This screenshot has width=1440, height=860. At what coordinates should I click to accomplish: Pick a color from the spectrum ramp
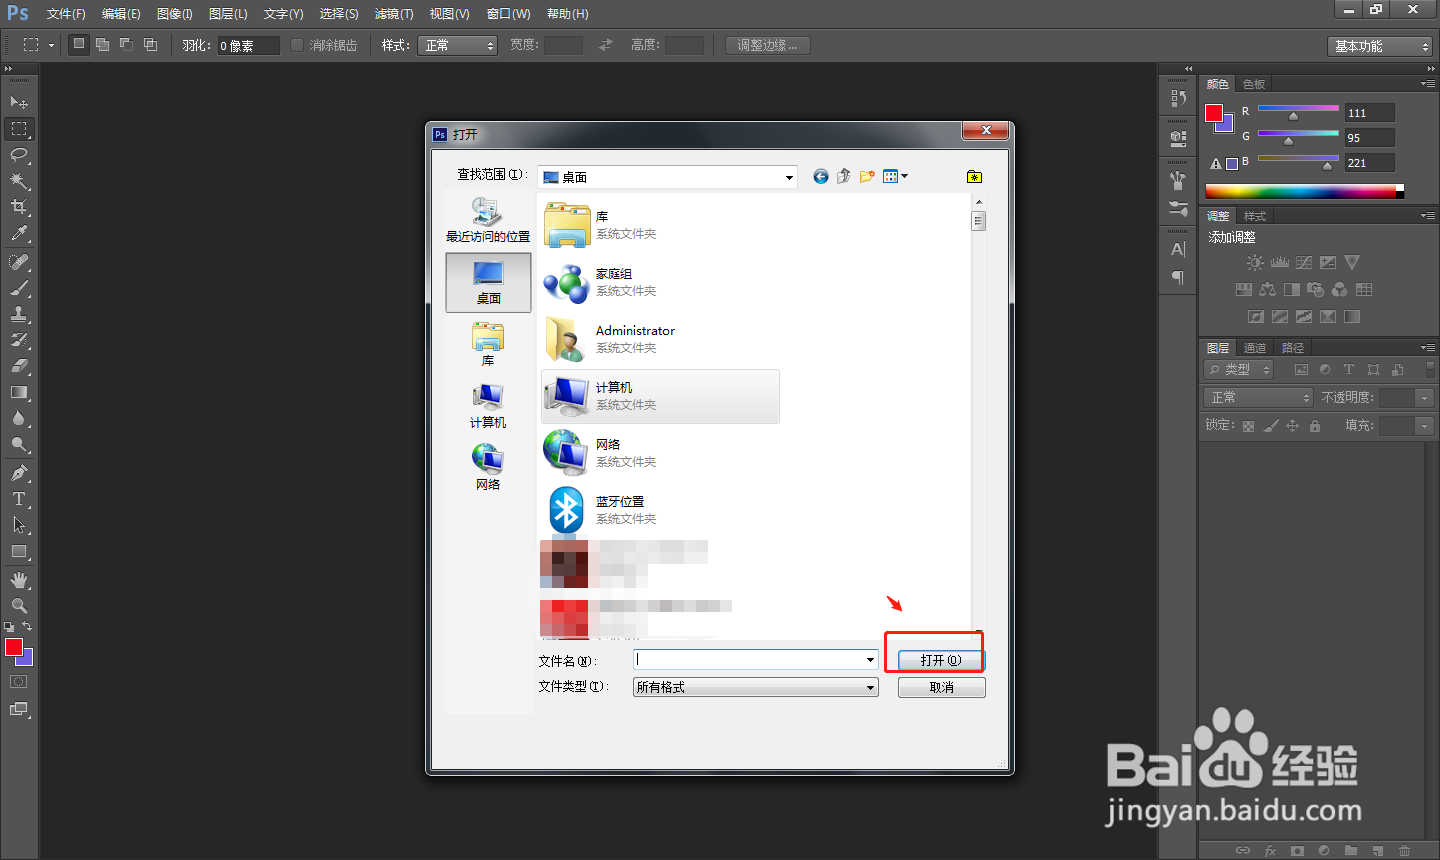click(x=1304, y=191)
